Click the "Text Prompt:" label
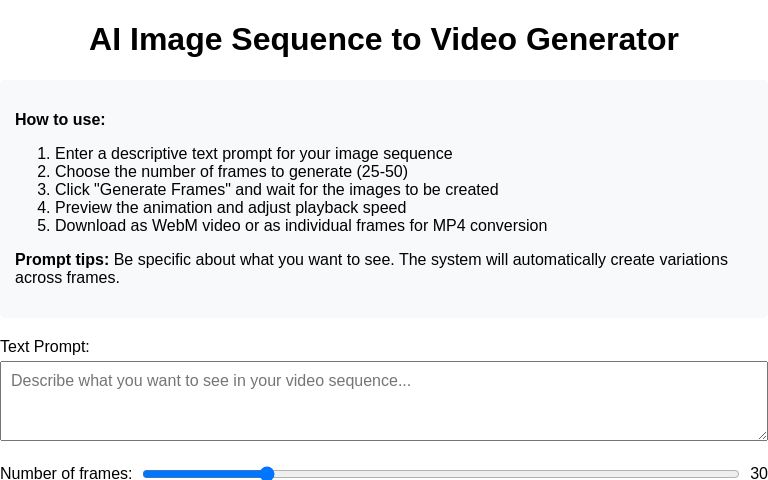This screenshot has height=480, width=768. click(45, 347)
